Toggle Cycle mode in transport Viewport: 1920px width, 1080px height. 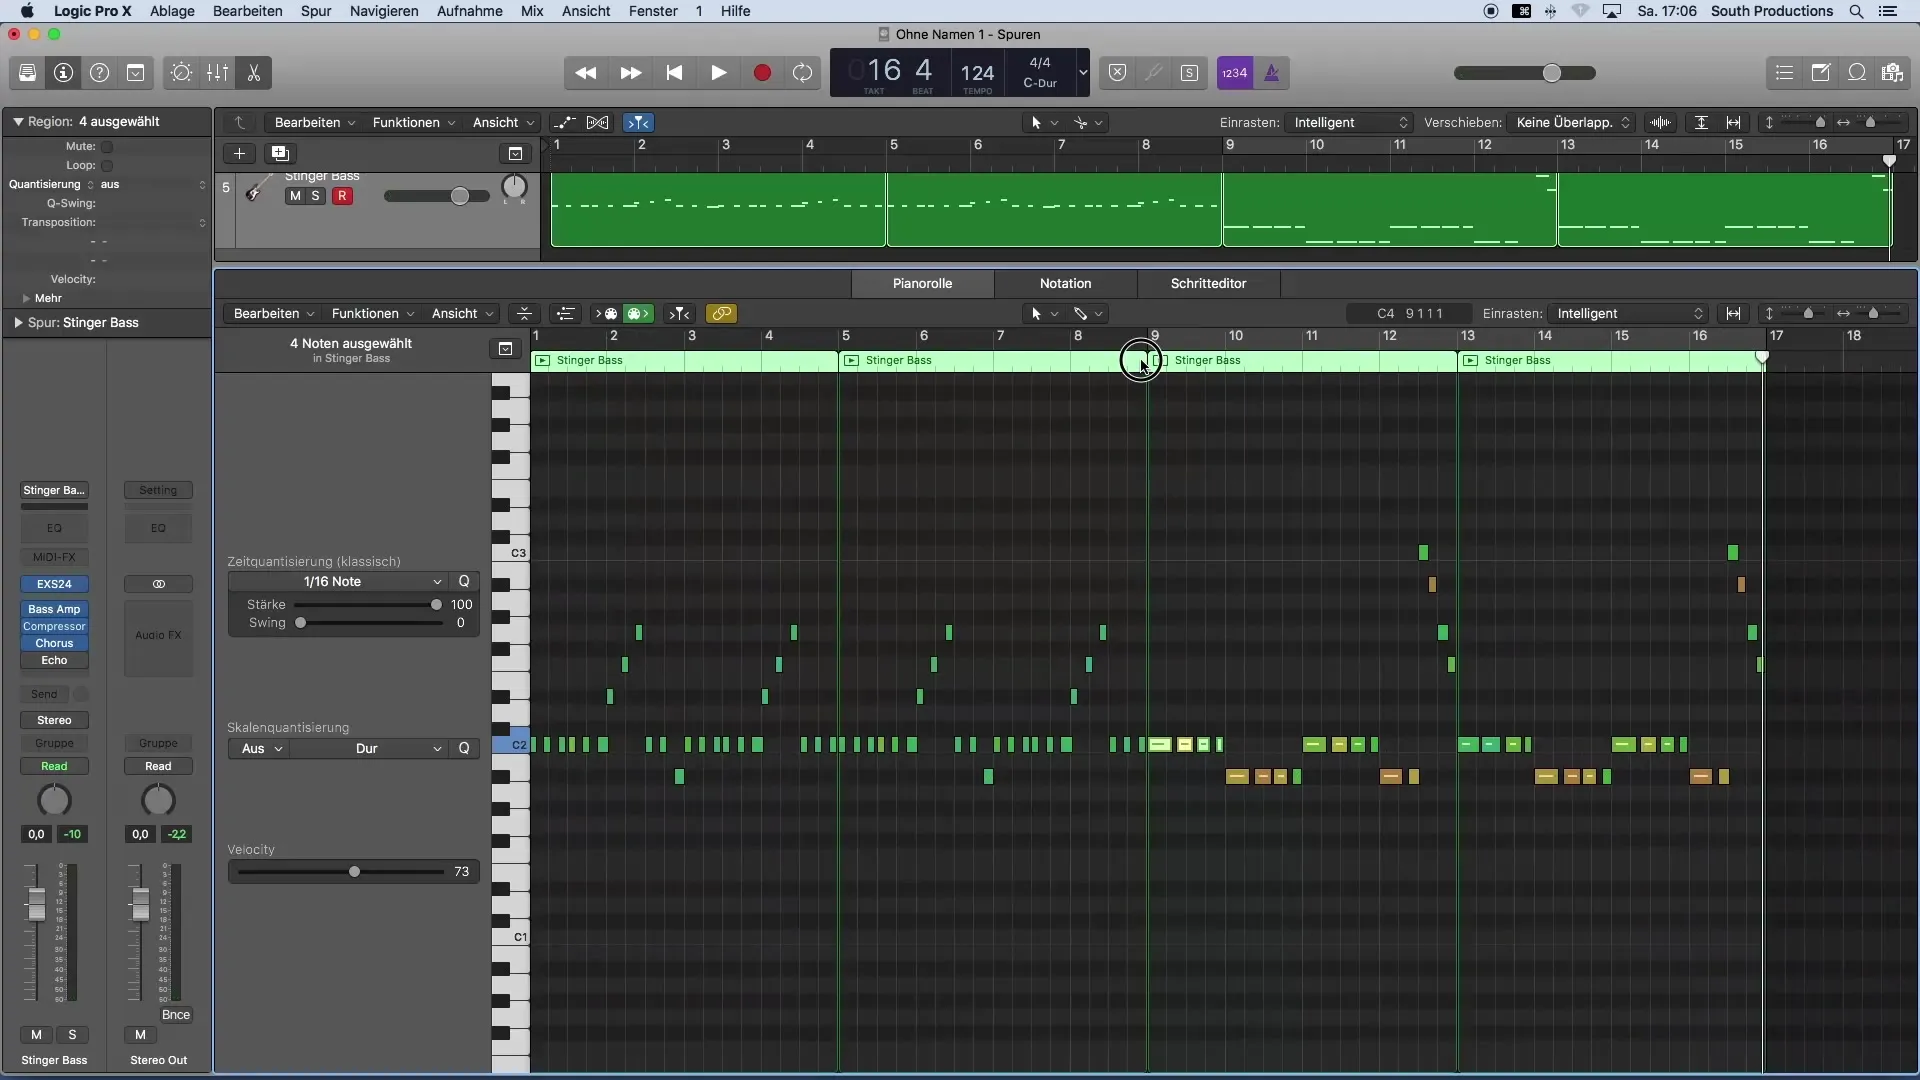802,73
